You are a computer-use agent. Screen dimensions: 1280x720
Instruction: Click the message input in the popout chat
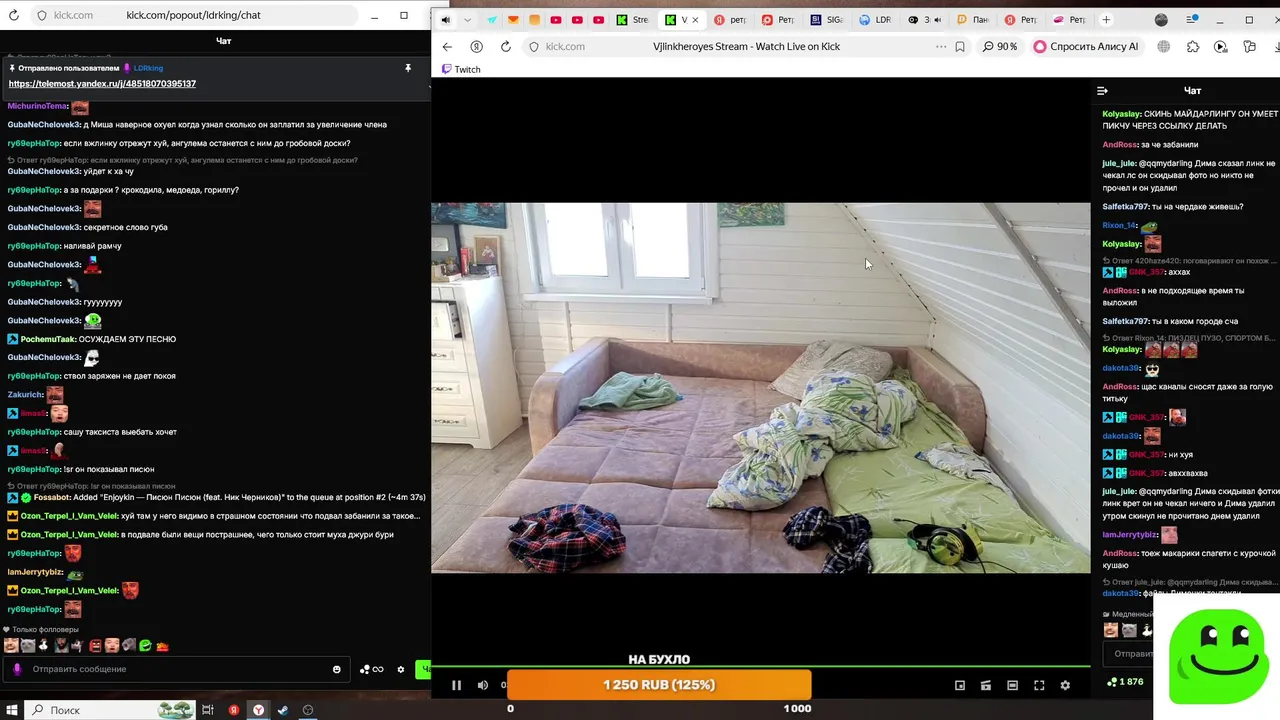[x=175, y=669]
